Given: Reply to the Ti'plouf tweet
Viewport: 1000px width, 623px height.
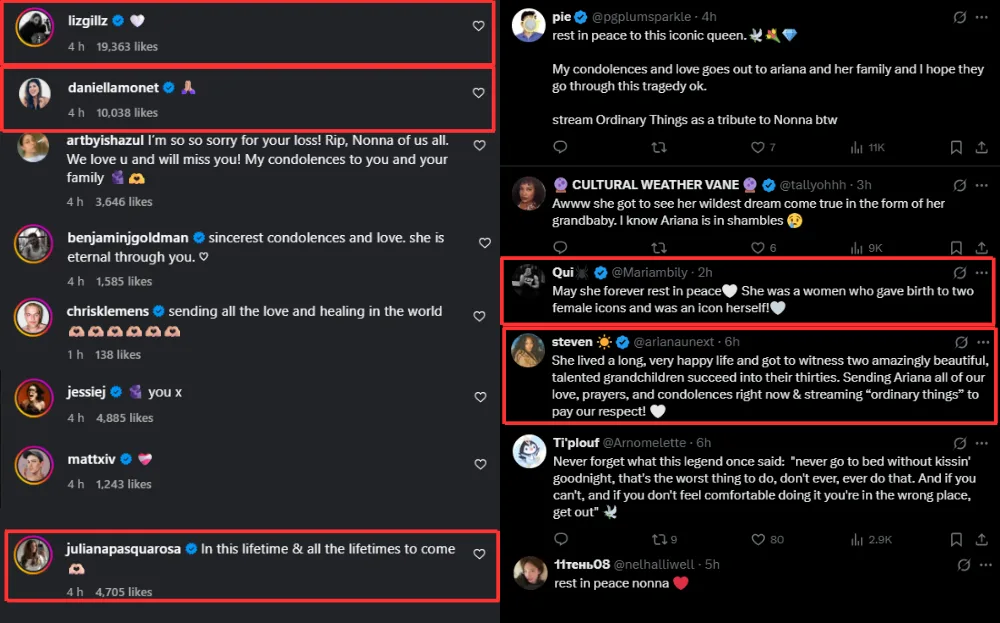Looking at the screenshot, I should (561, 539).
